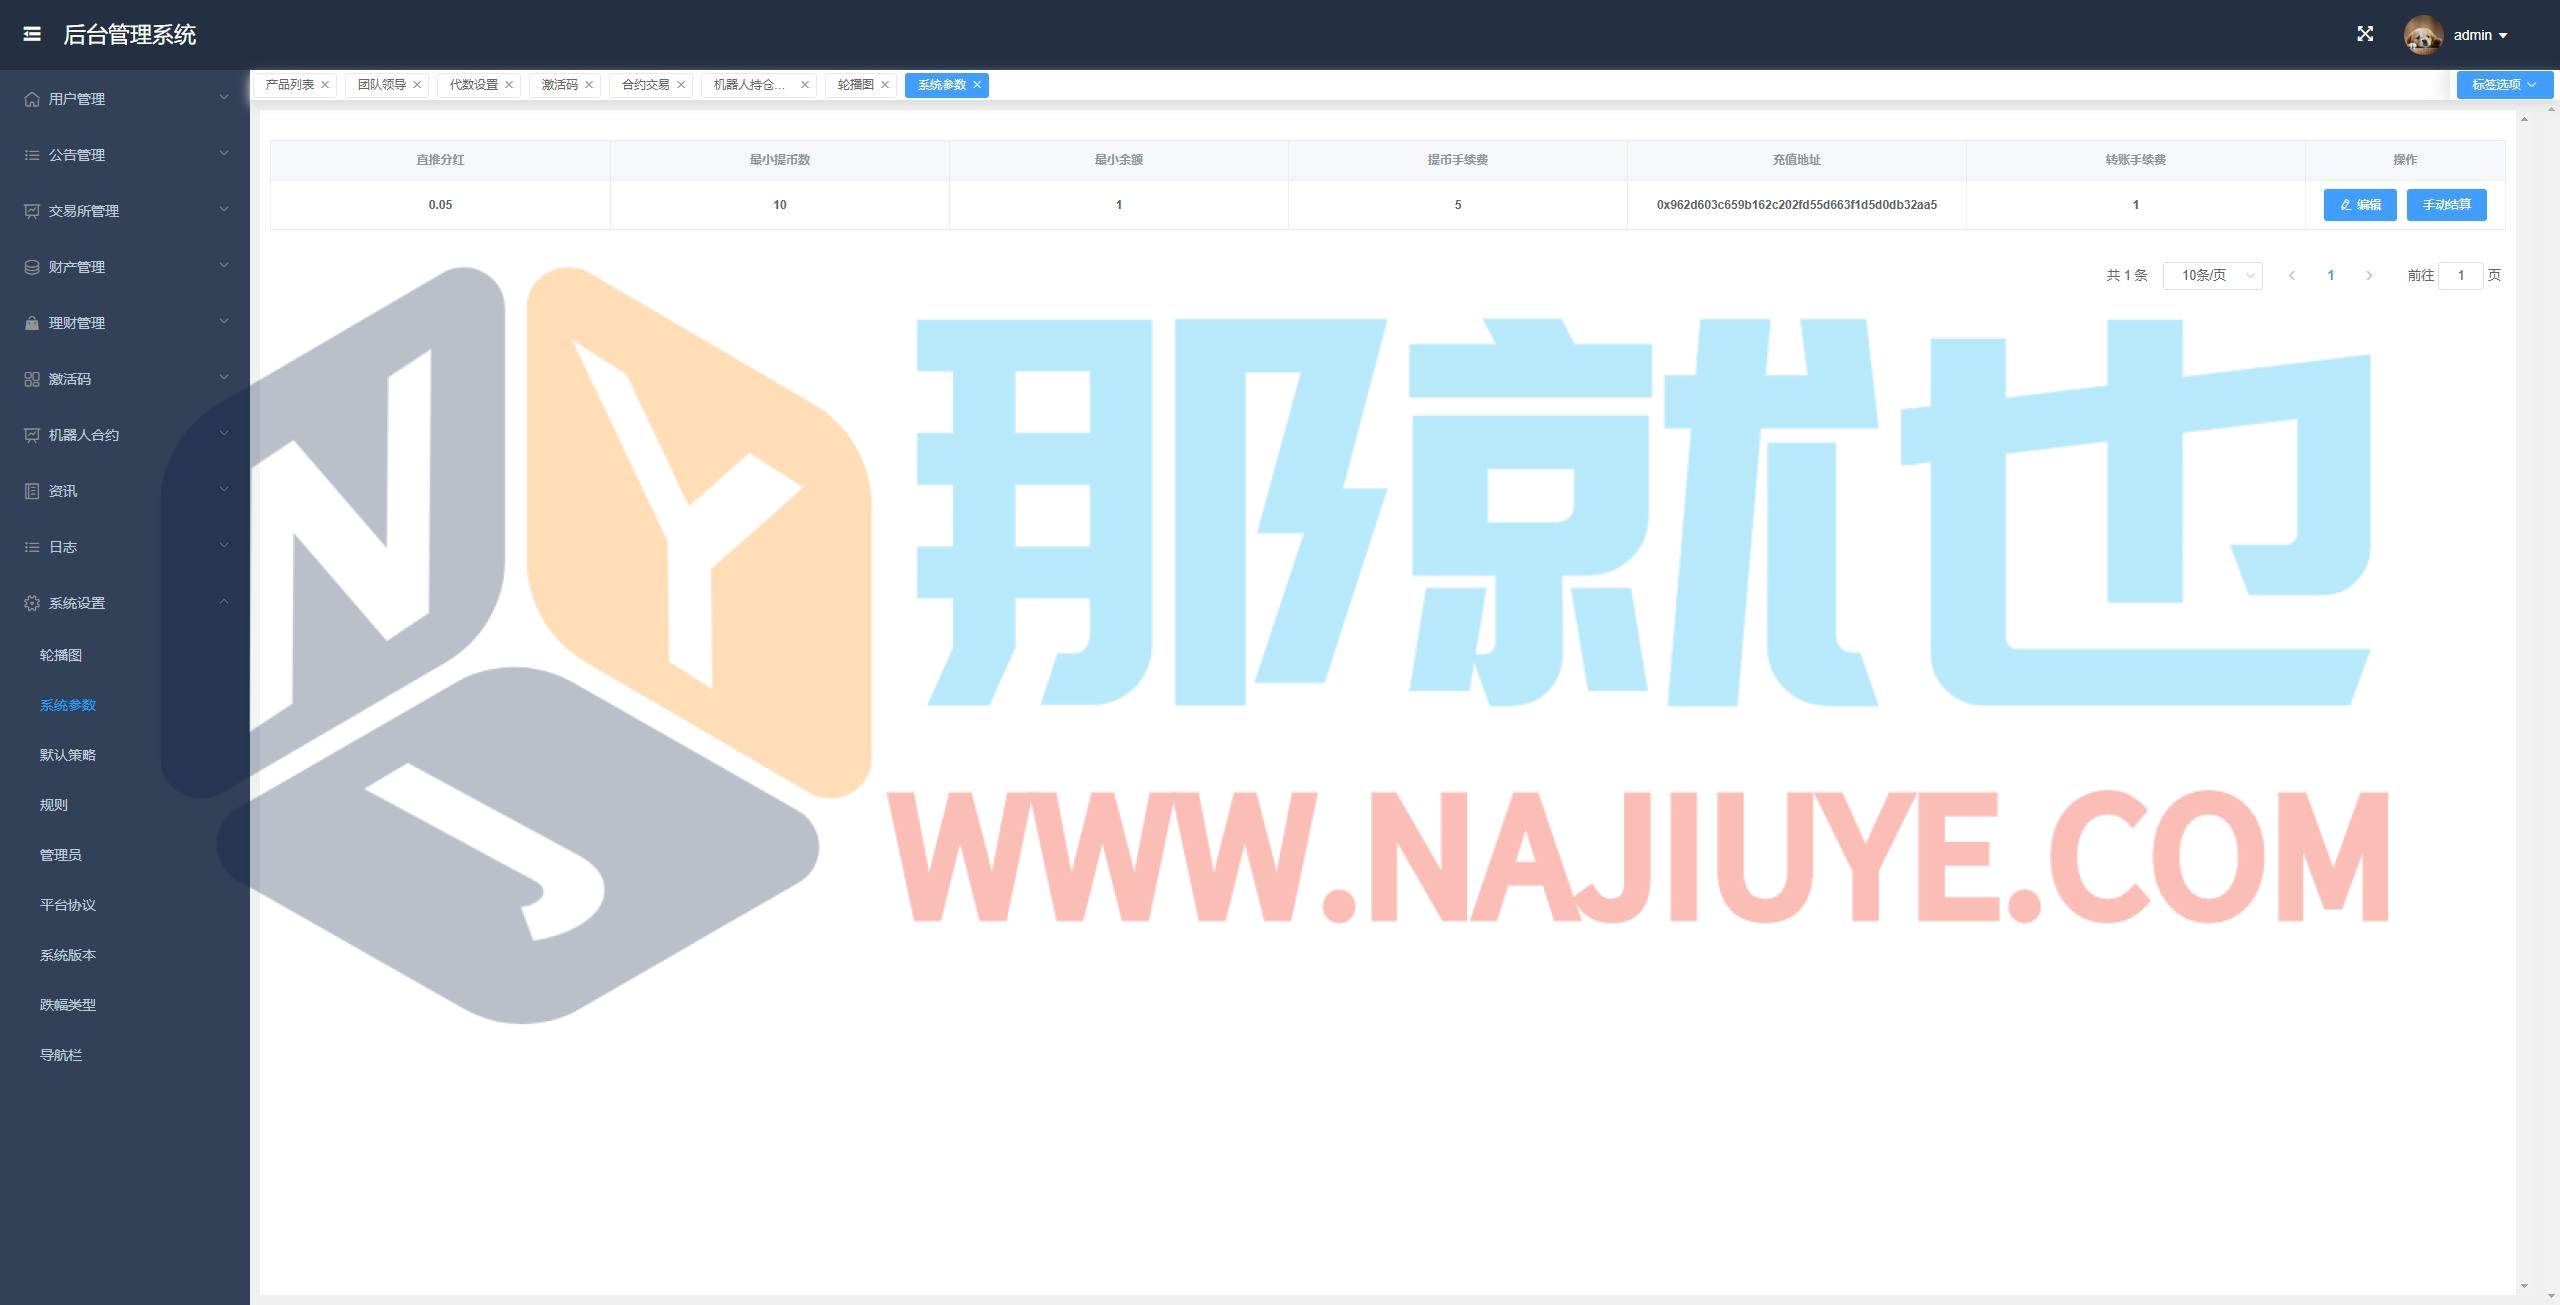
Task: Click the 手动结算 button
Action: (x=2446, y=205)
